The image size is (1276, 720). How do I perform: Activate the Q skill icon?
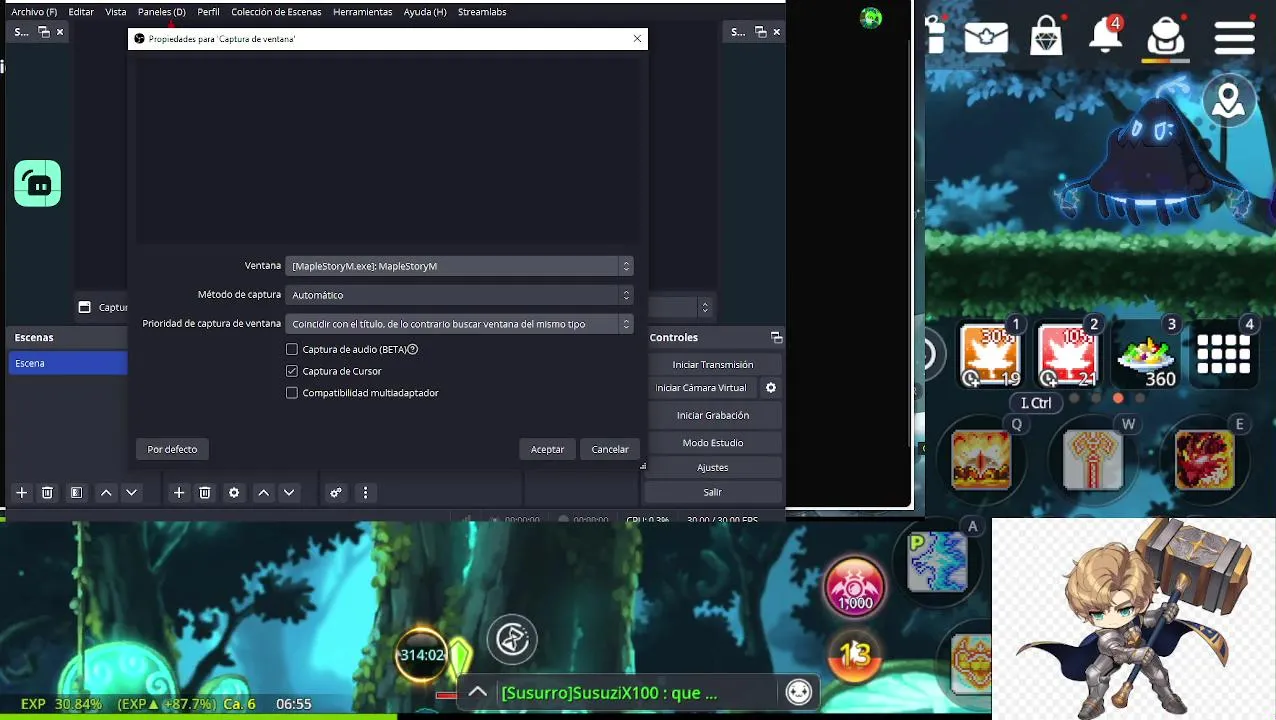coord(981,459)
